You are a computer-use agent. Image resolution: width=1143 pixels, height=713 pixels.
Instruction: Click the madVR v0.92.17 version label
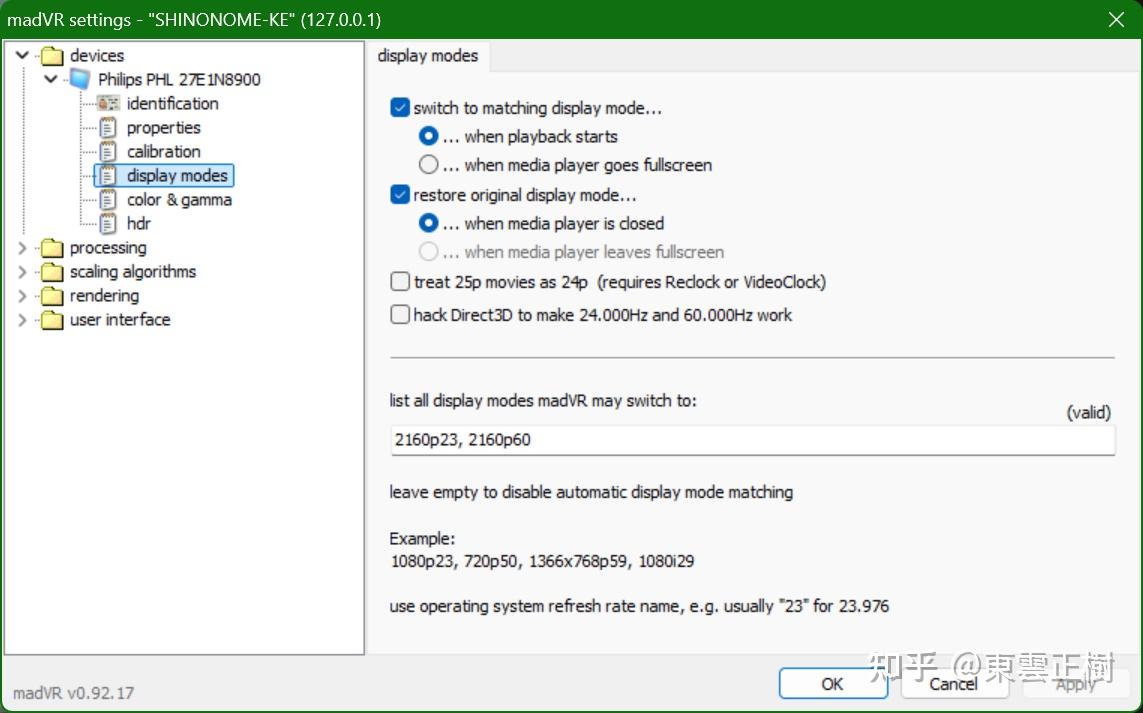74,693
